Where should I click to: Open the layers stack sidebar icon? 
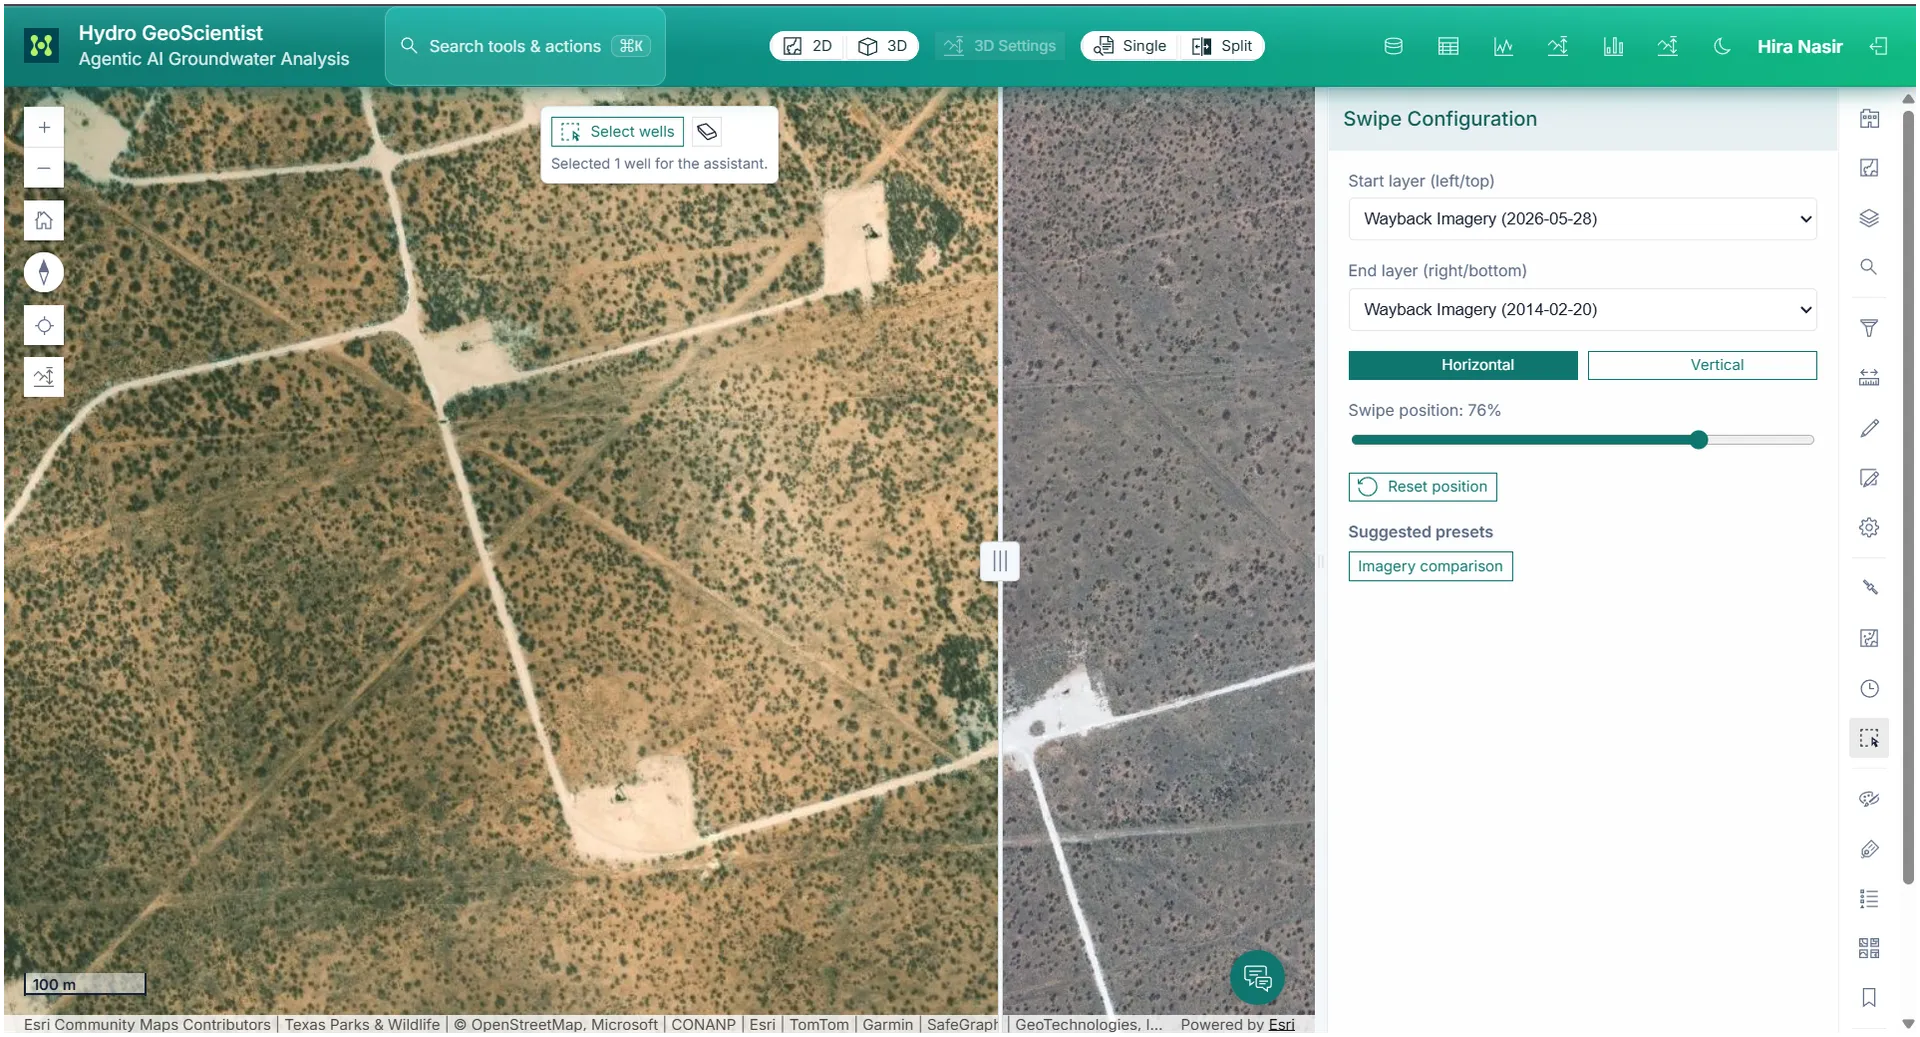click(x=1869, y=218)
